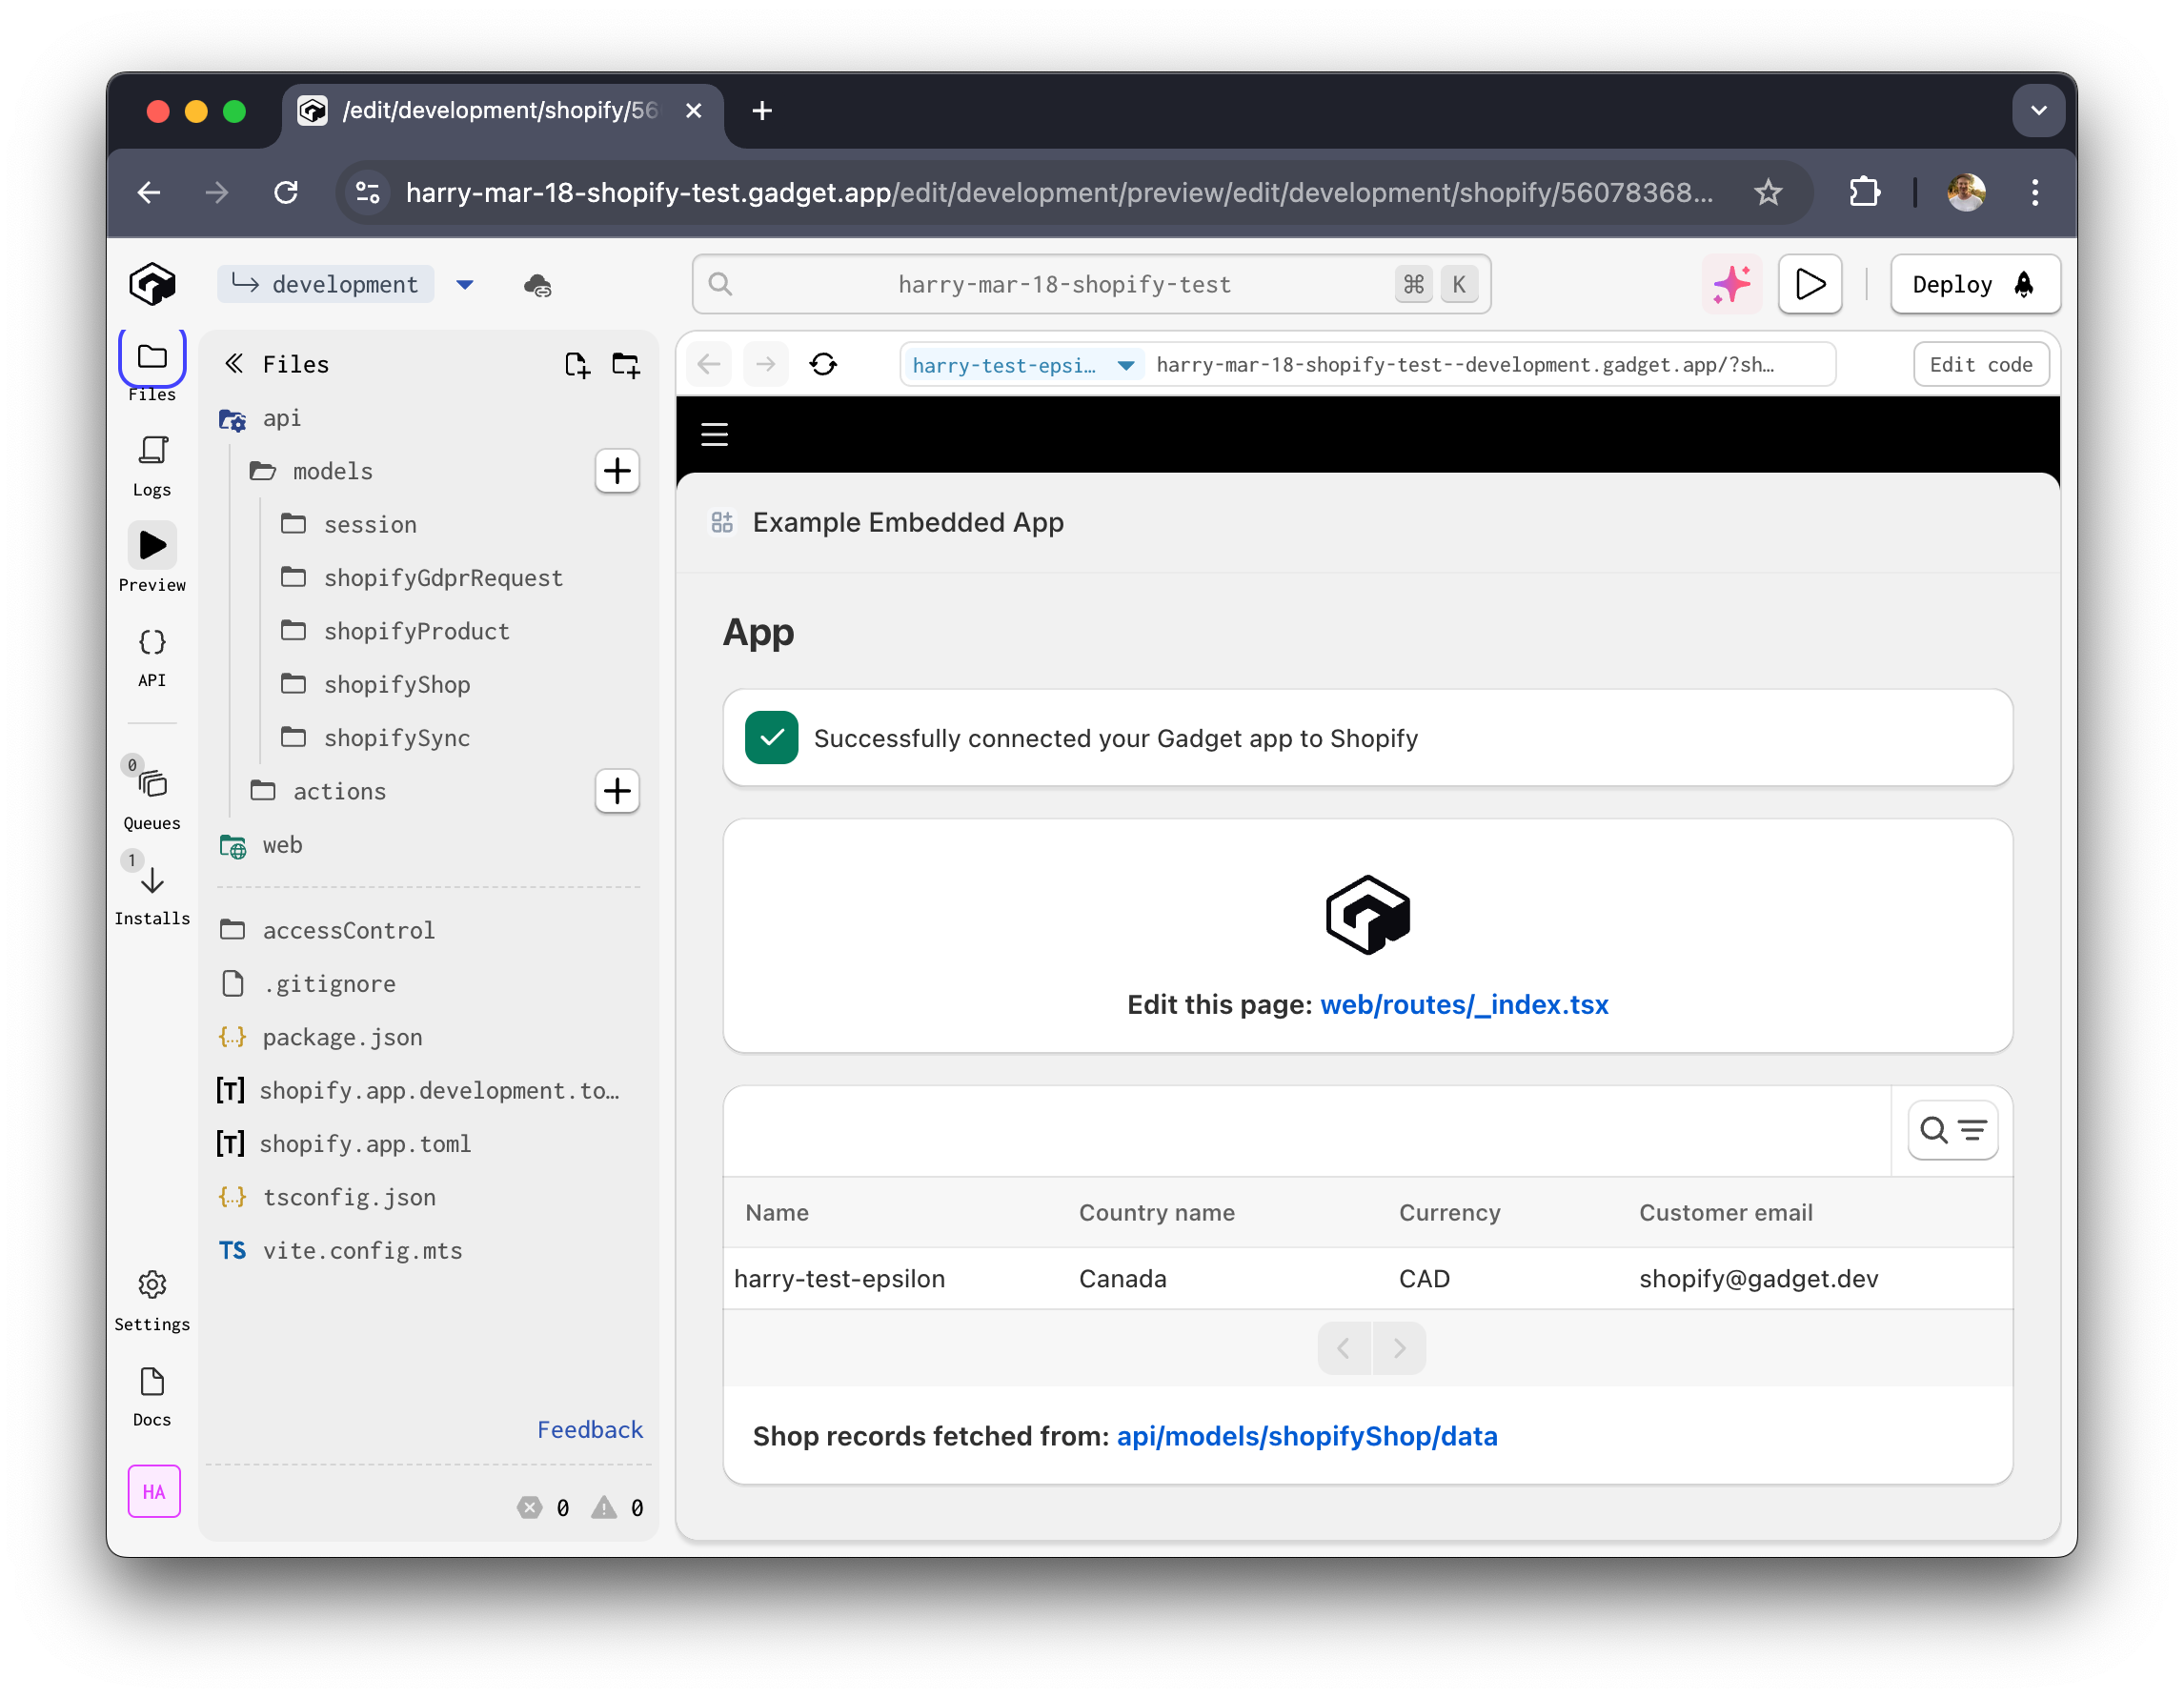
Task: Expand the accessControl folder
Action: 326,930
